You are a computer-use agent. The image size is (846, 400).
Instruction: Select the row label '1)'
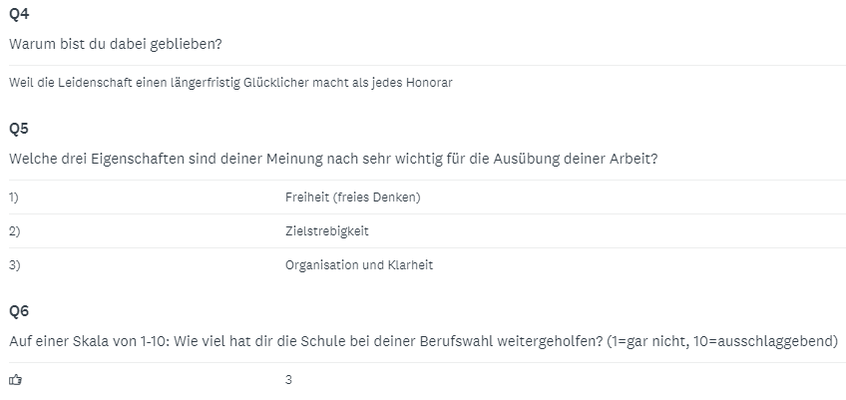point(14,198)
